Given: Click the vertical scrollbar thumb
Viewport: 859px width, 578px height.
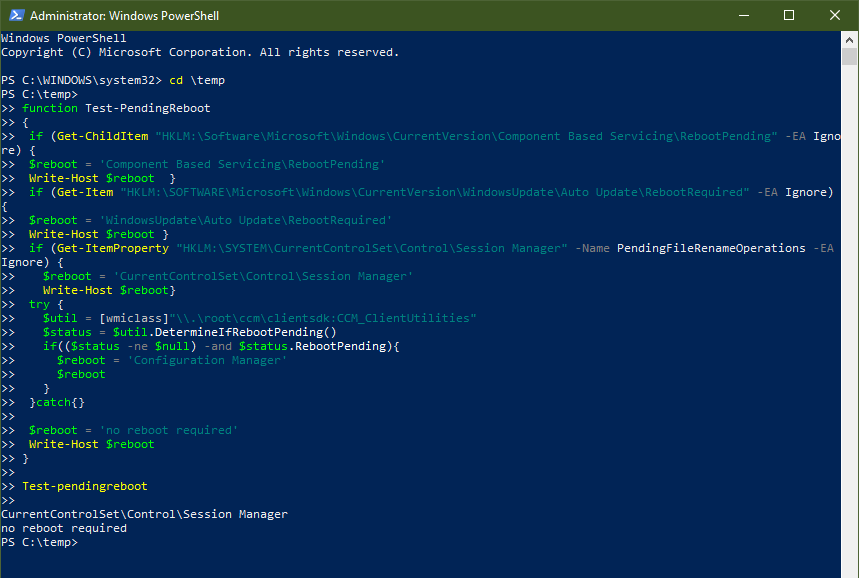Looking at the screenshot, I should pyautogui.click(x=849, y=56).
